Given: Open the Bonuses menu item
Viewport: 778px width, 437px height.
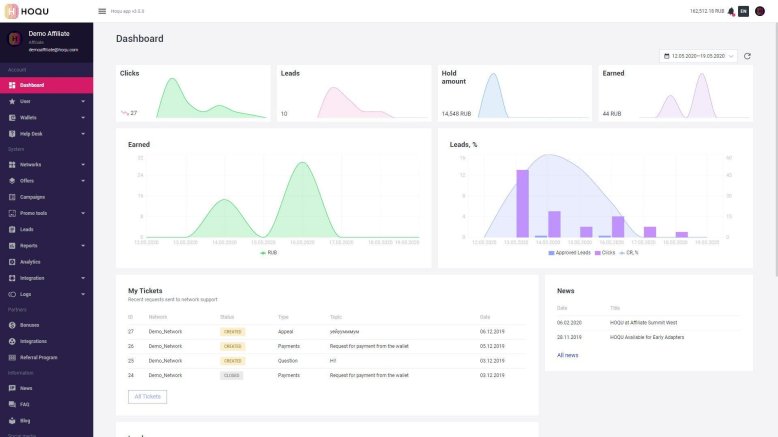Looking at the screenshot, I should [x=46, y=325].
